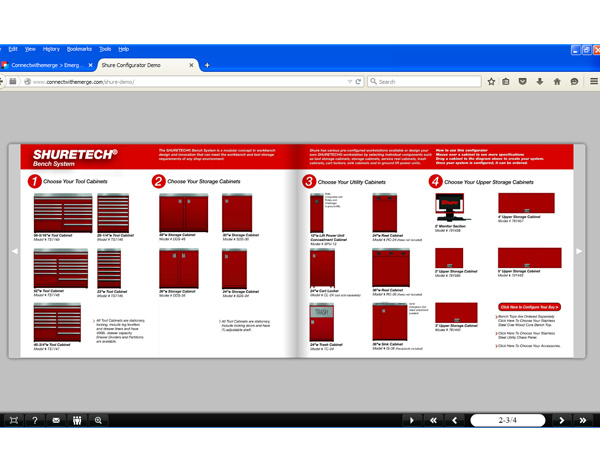Open the Tools menu
The width and height of the screenshot is (600, 472).
click(105, 49)
